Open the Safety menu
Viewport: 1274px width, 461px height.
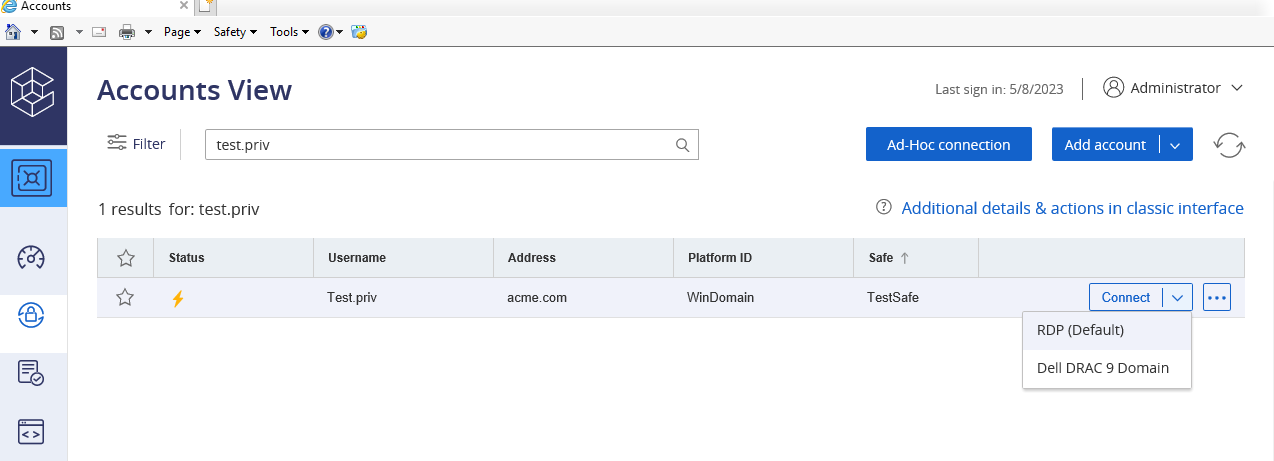236,32
